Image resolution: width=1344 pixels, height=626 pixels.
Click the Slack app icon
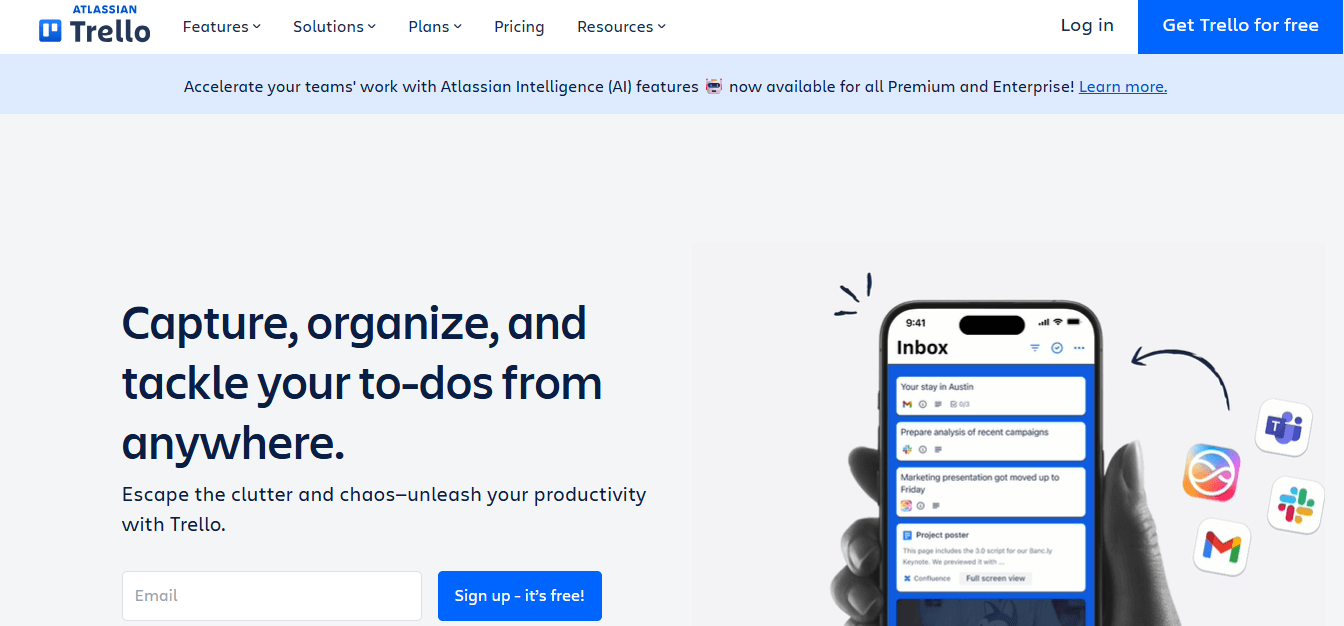click(1295, 504)
